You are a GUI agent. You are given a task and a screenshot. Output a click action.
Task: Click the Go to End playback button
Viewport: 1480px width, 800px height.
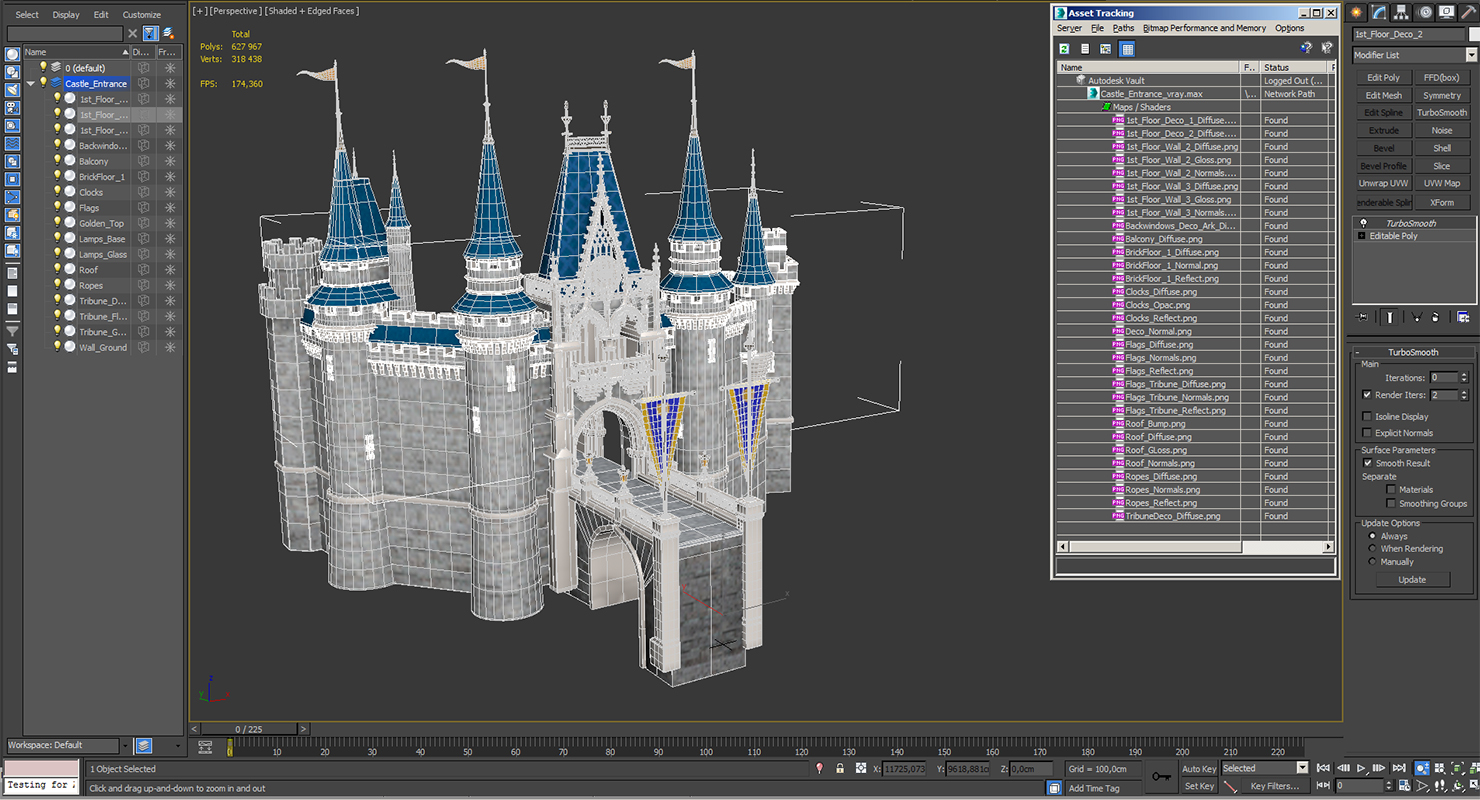click(1399, 768)
